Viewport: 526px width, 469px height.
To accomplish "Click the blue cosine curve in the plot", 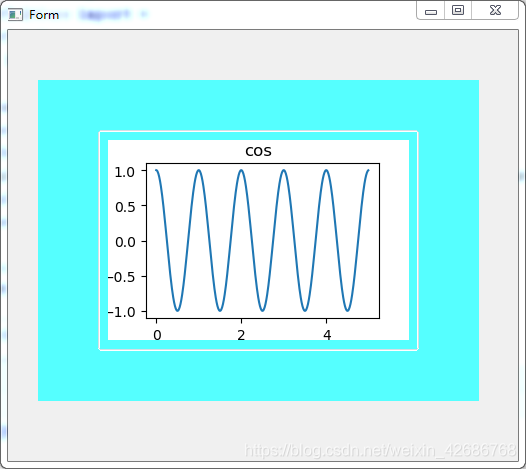I will point(262,240).
